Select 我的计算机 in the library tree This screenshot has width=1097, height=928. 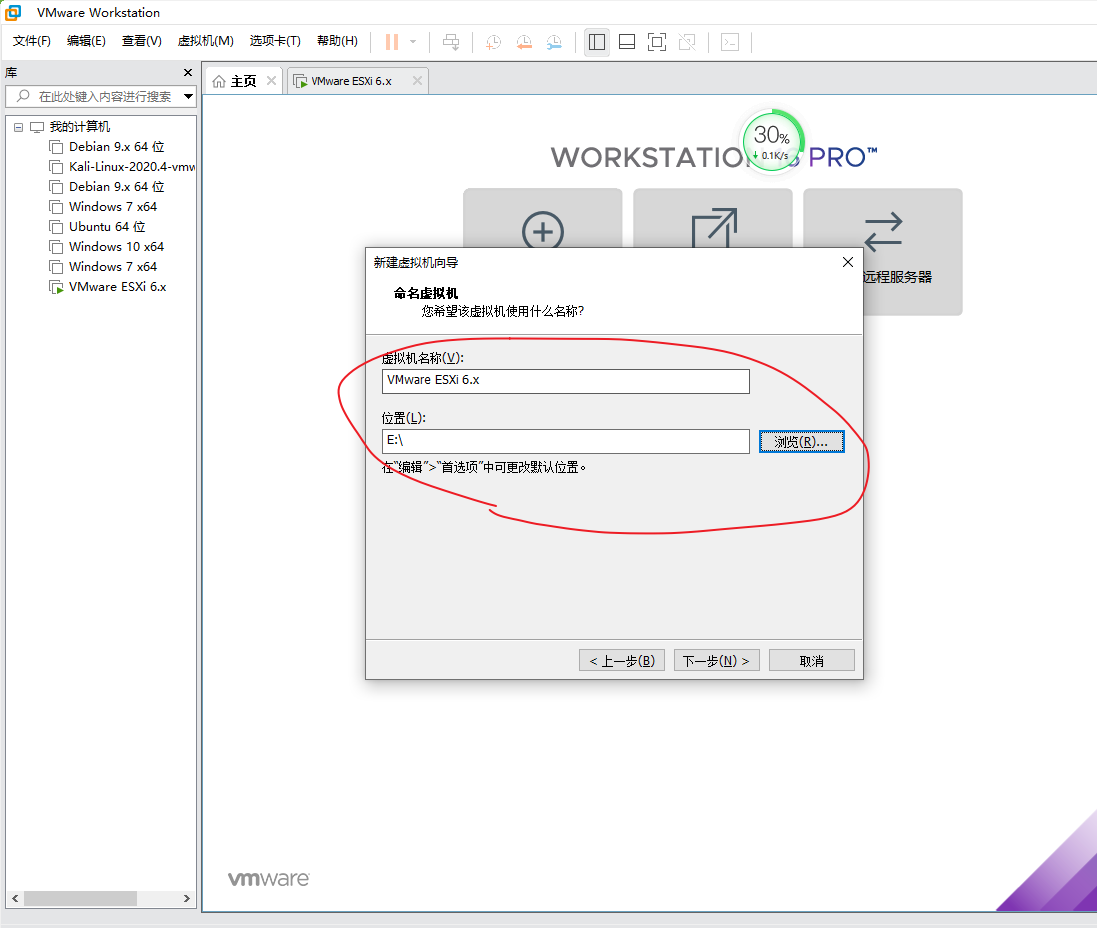click(80, 127)
